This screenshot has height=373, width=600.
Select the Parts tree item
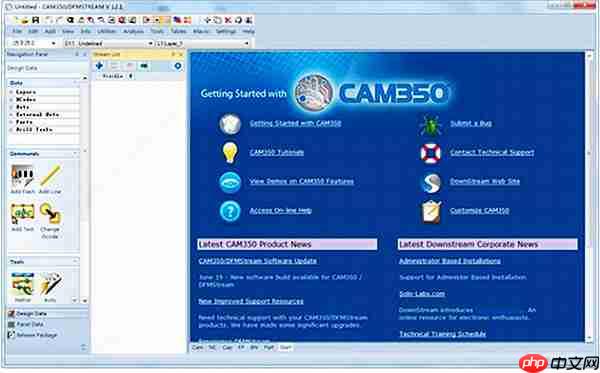tap(24, 122)
